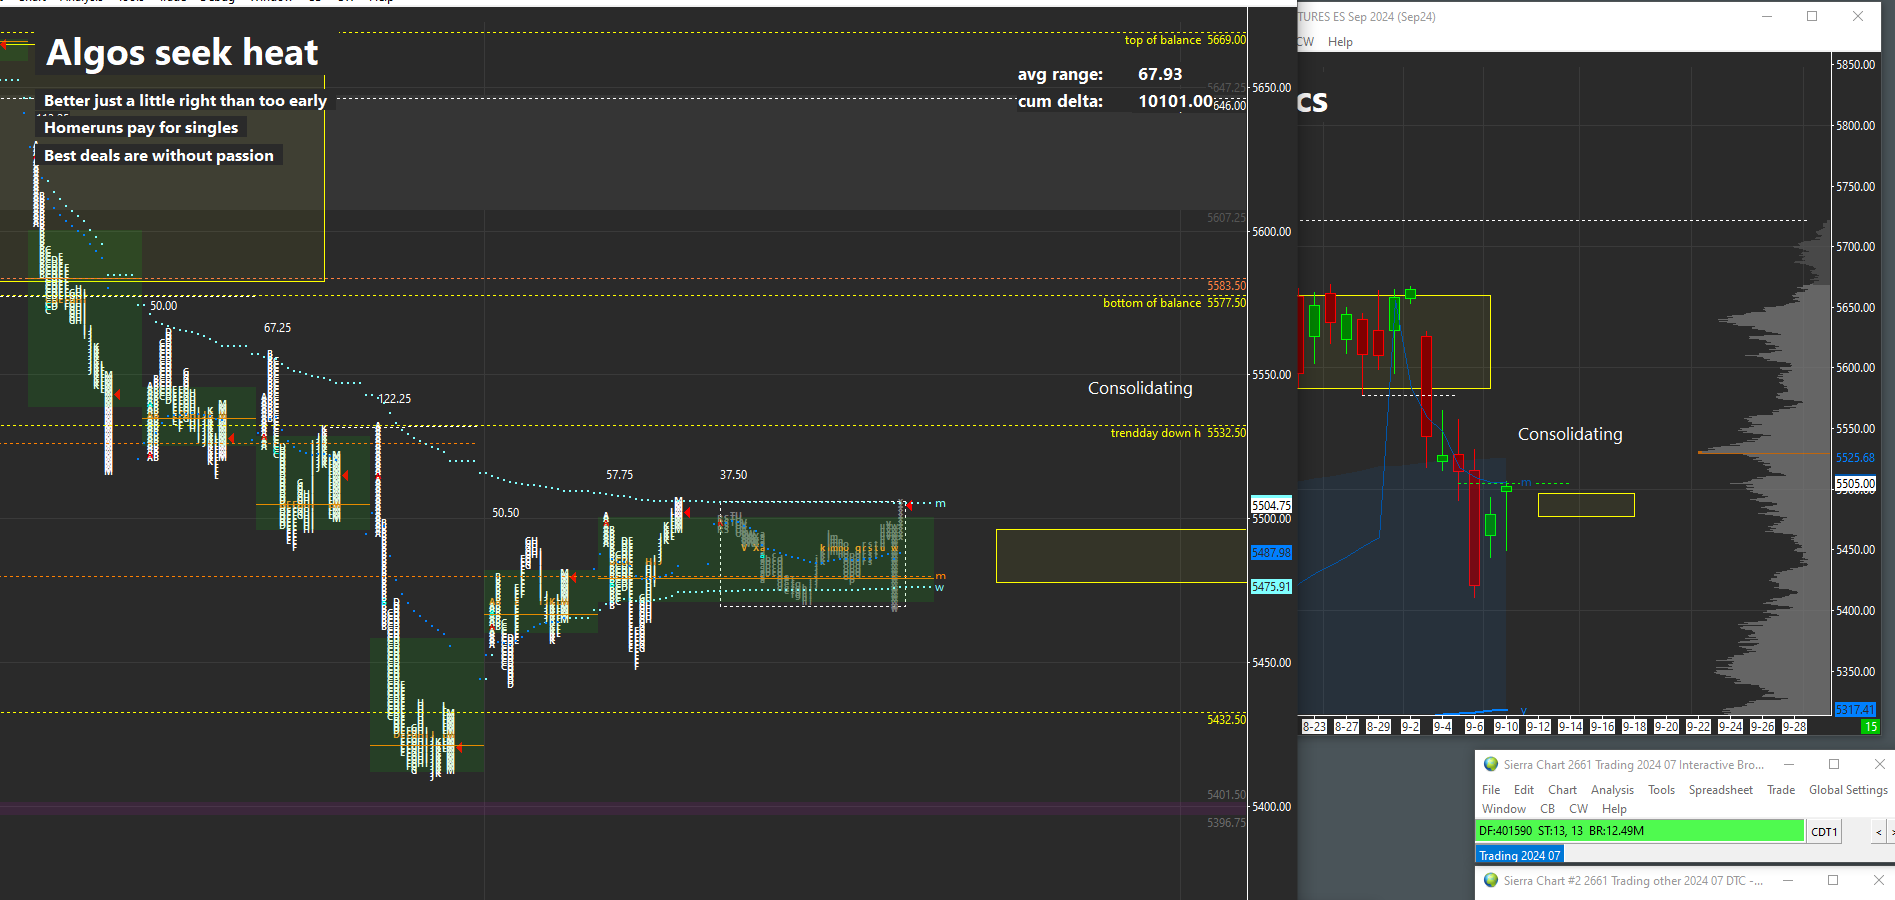Viewport: 1895px width, 900px height.
Task: Click the green 15 box on daily chart
Action: point(1870,727)
